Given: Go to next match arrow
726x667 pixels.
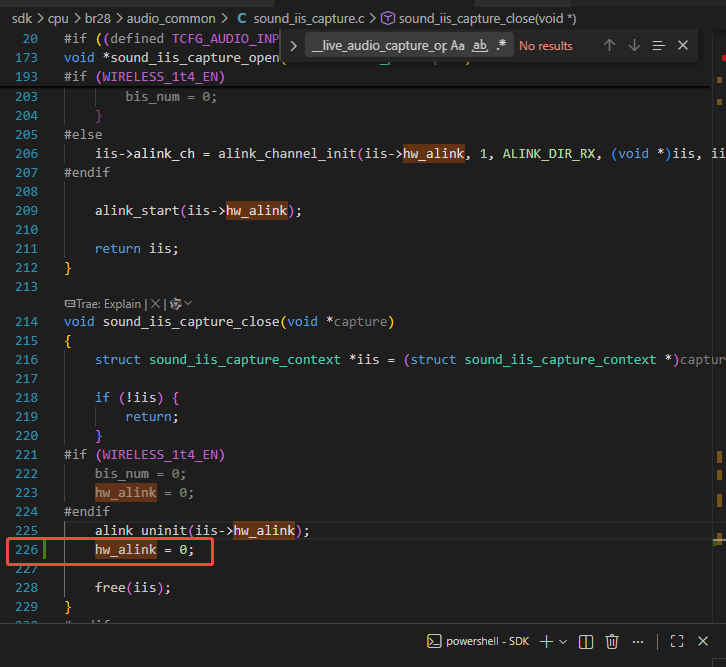Looking at the screenshot, I should 634,45.
